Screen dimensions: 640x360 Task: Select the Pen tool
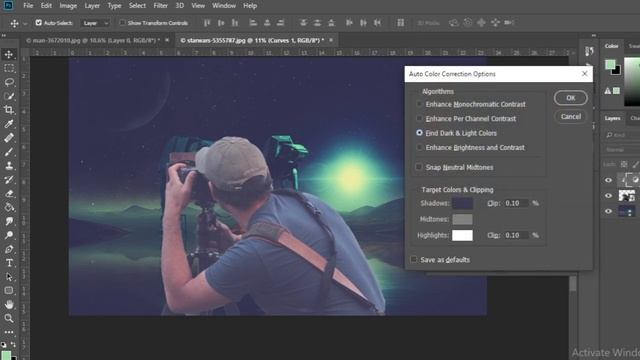tap(9, 249)
